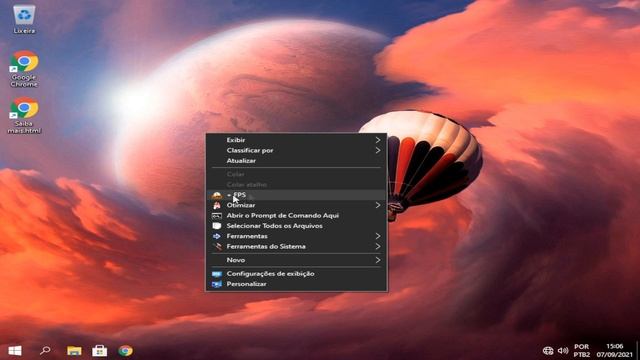Open the Windows Start menu
The image size is (640, 360).
point(15,351)
